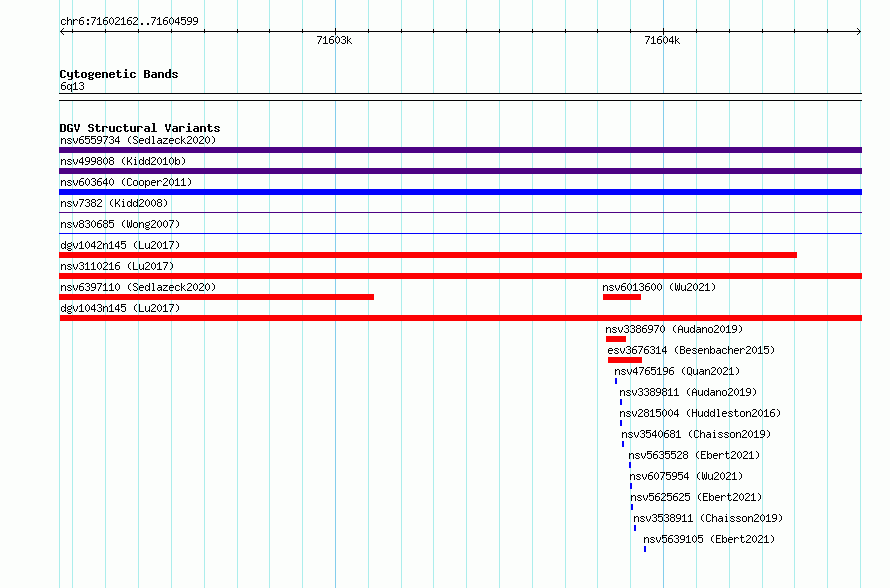Click nsv5625625 (Ebert2021) label
The image size is (890, 588).
click(x=696, y=497)
